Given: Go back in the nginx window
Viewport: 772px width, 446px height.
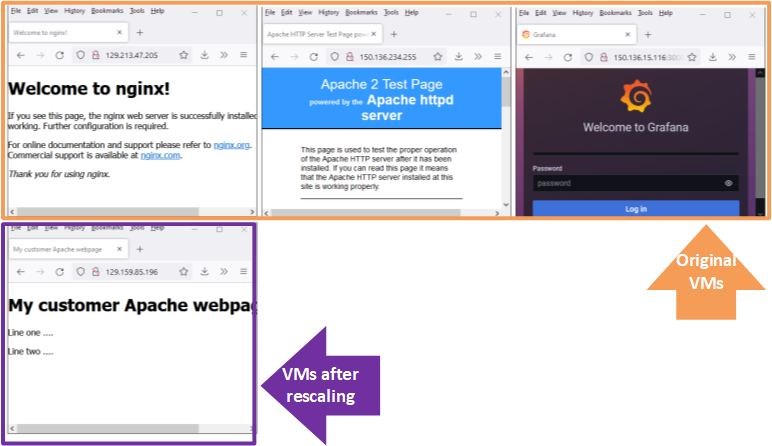Looking at the screenshot, I should click(20, 55).
